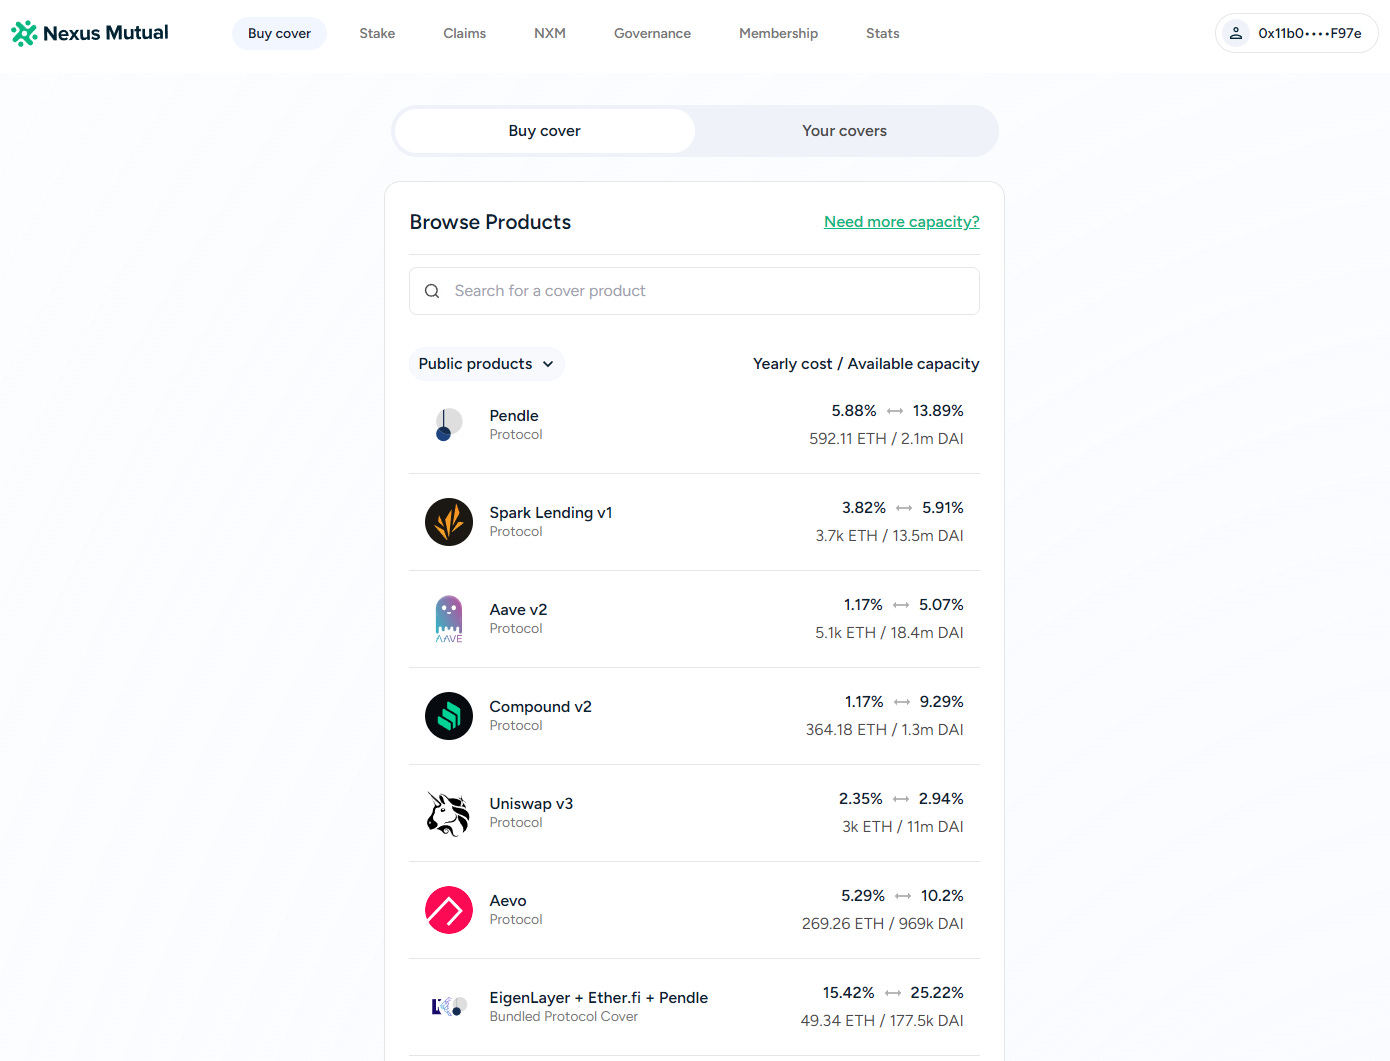The width and height of the screenshot is (1390, 1061).
Task: Click the EigenLayer bundled cover logo
Action: pos(449,1007)
